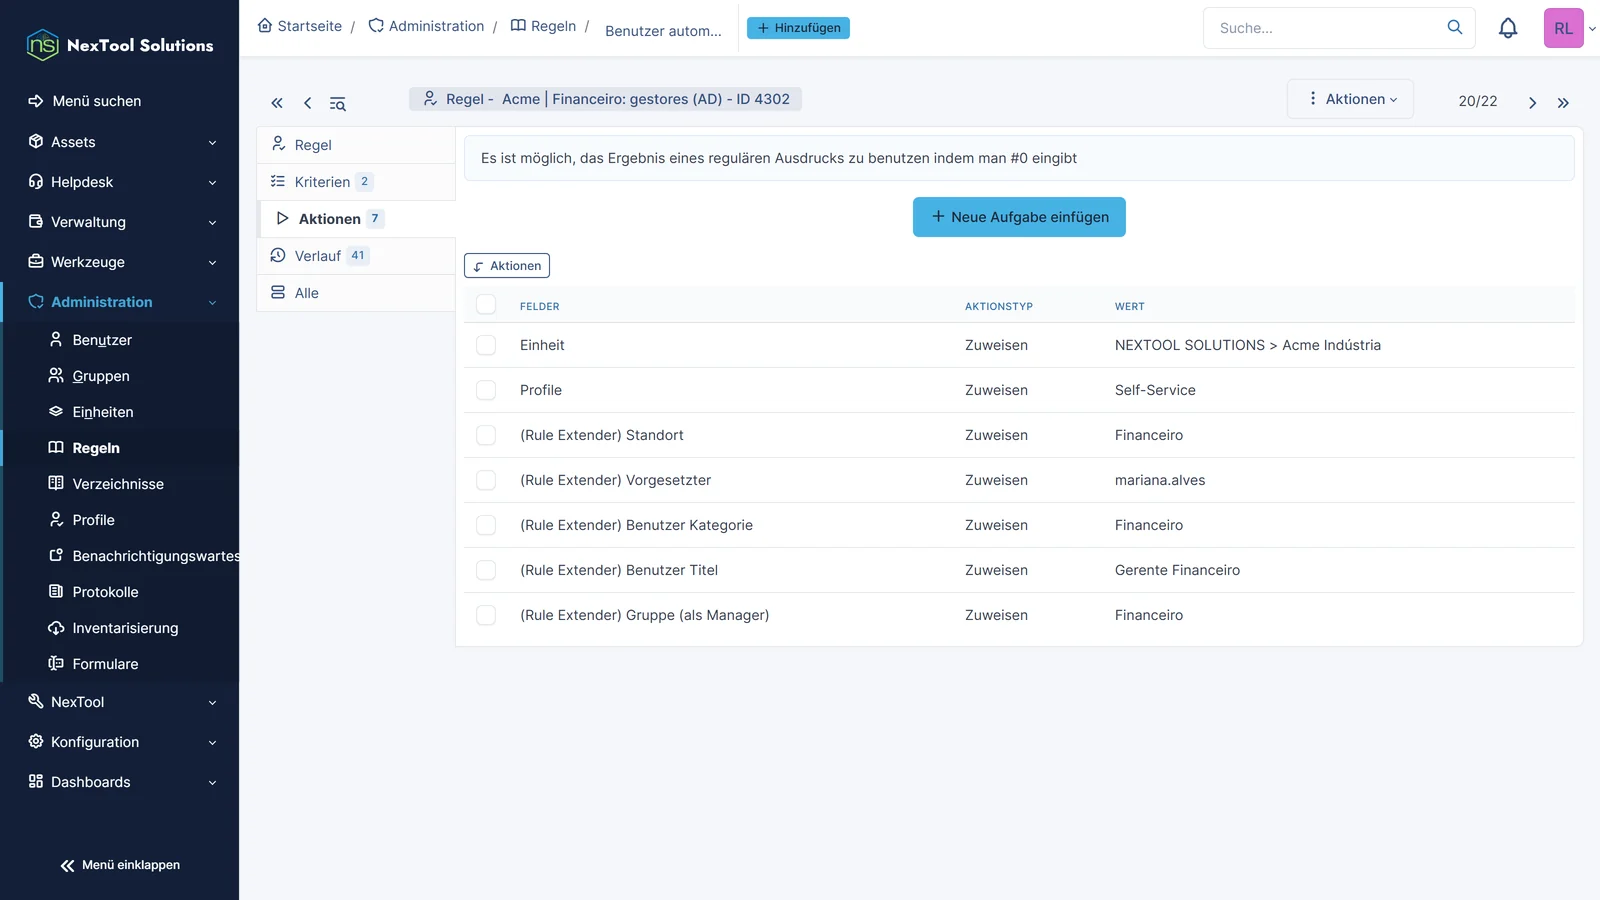1600x900 pixels.
Task: Open Verzeichnisse in sidebar
Action: (x=118, y=484)
